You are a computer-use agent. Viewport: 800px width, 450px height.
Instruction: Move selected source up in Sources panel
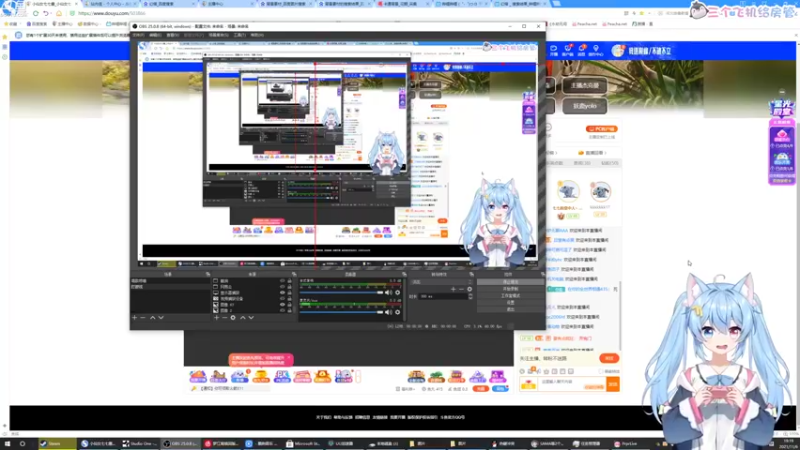(243, 317)
